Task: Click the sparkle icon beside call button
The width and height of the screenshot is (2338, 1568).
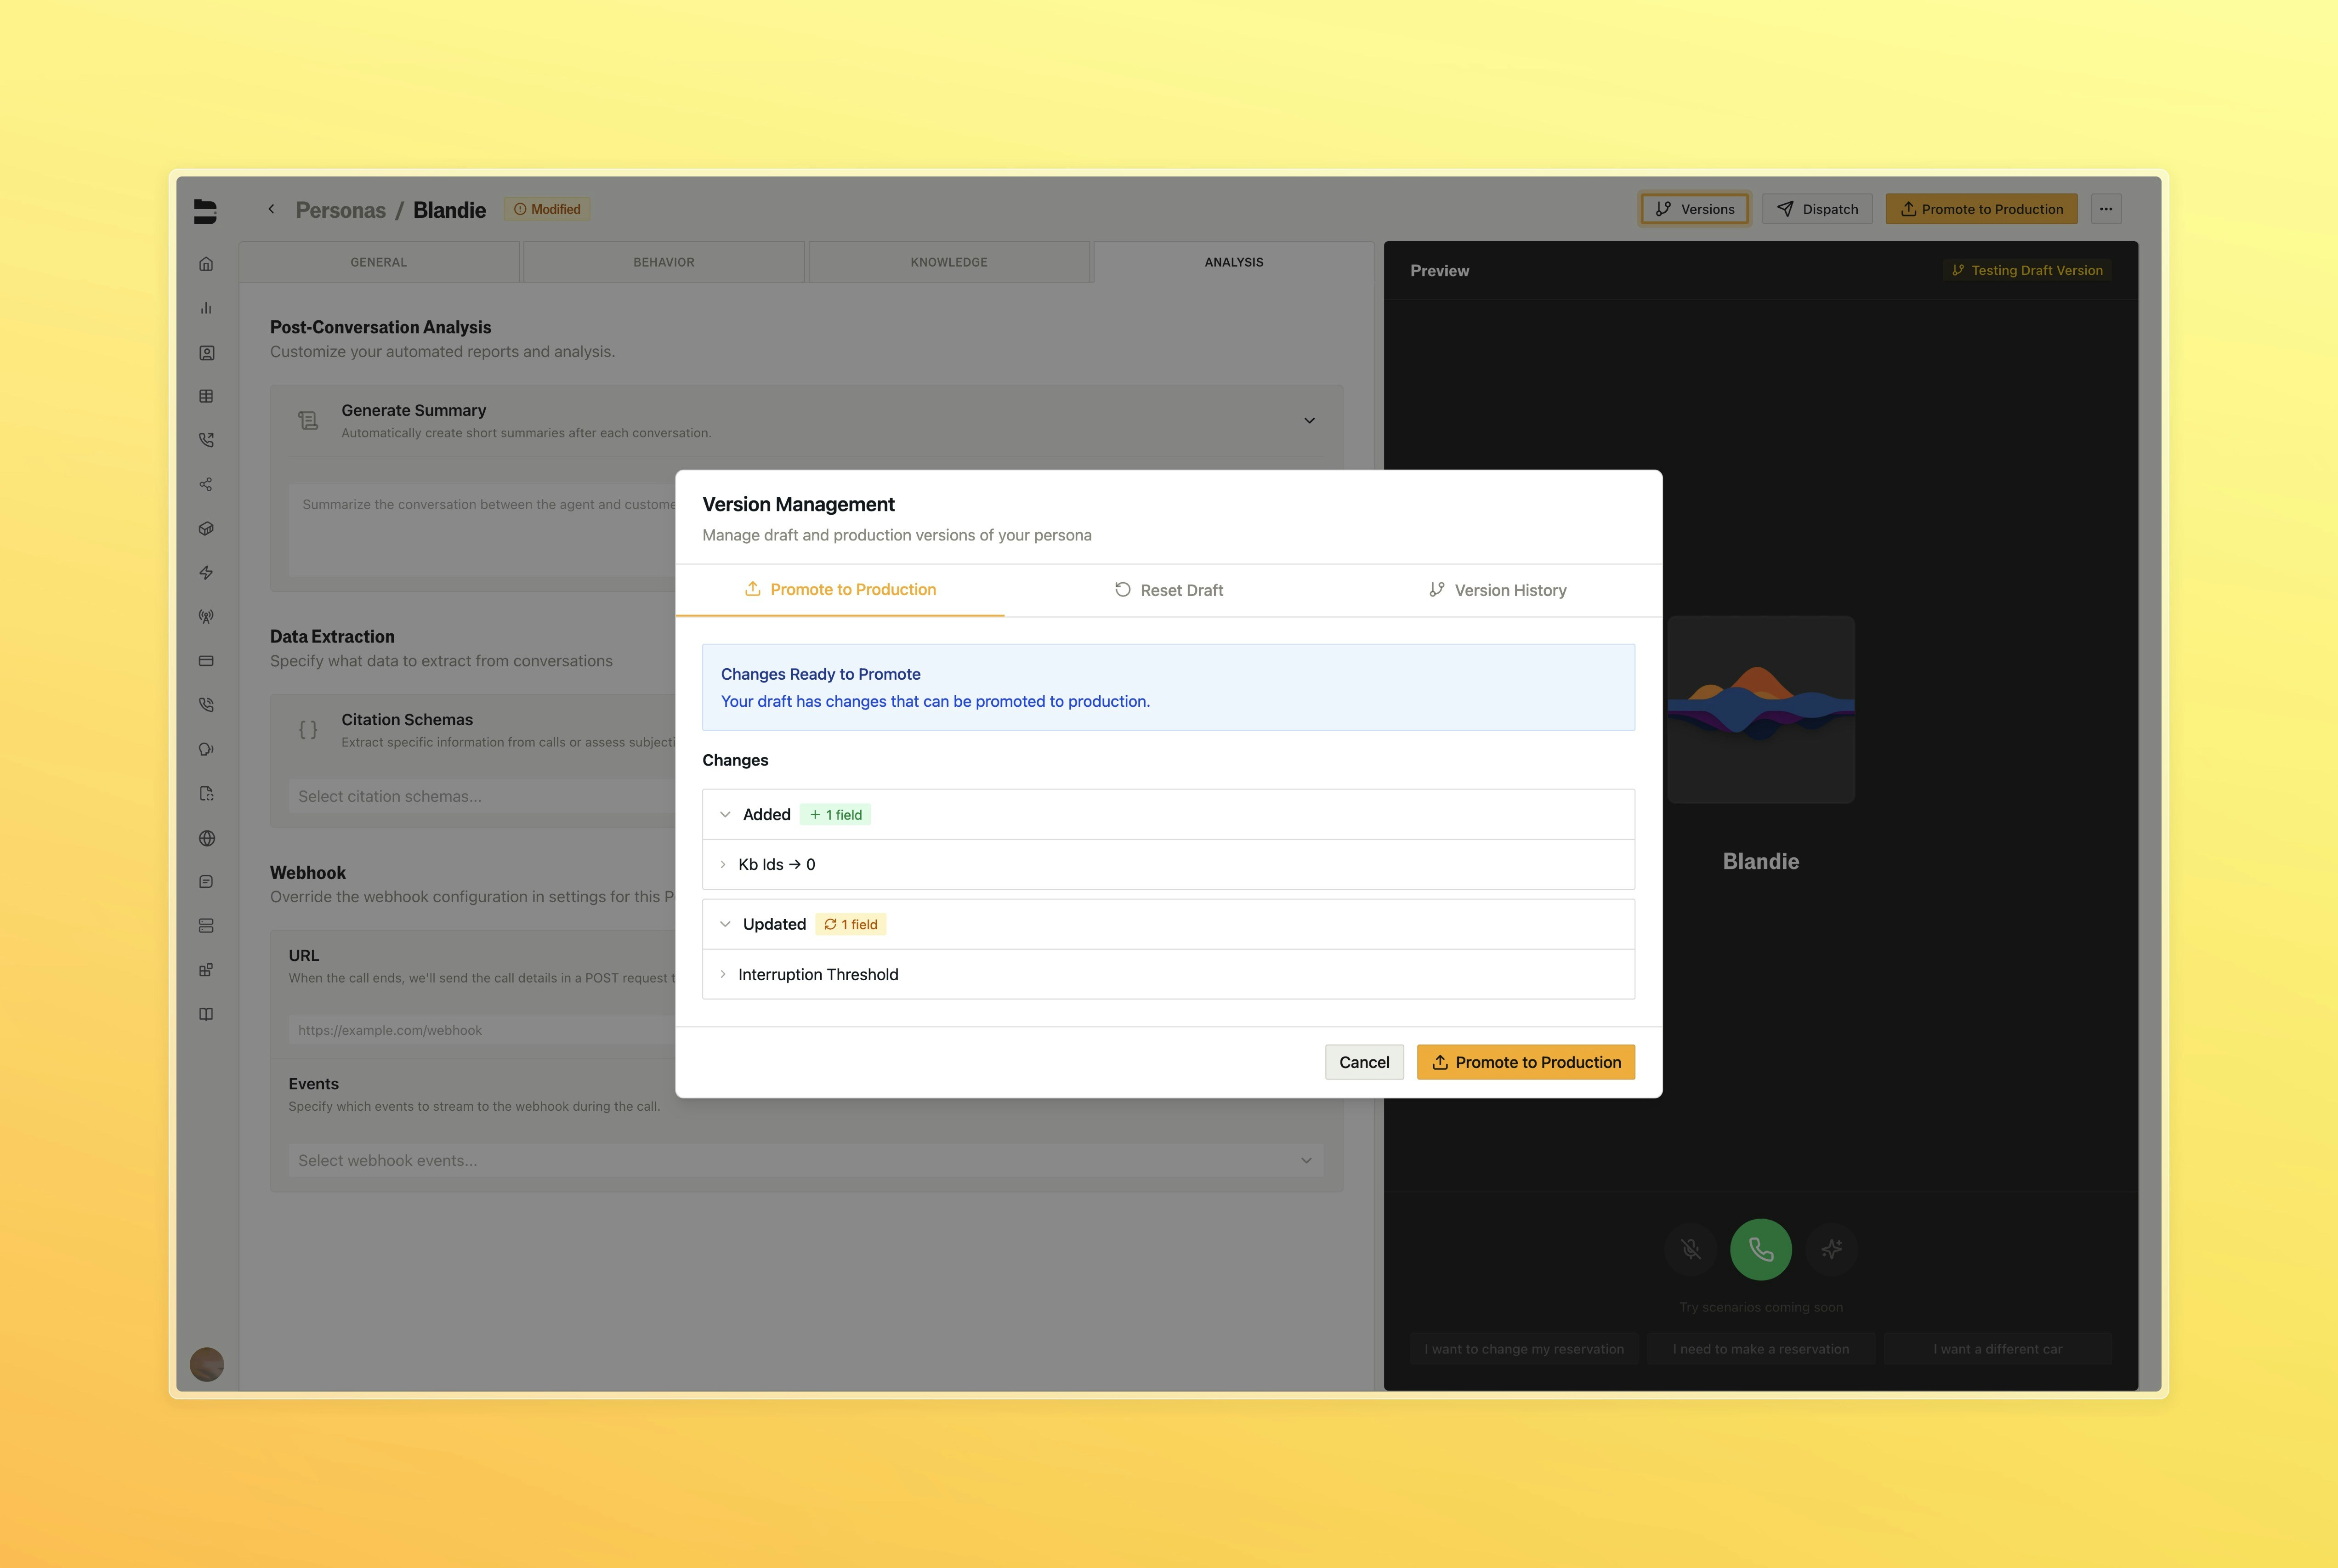Action: pyautogui.click(x=1831, y=1249)
